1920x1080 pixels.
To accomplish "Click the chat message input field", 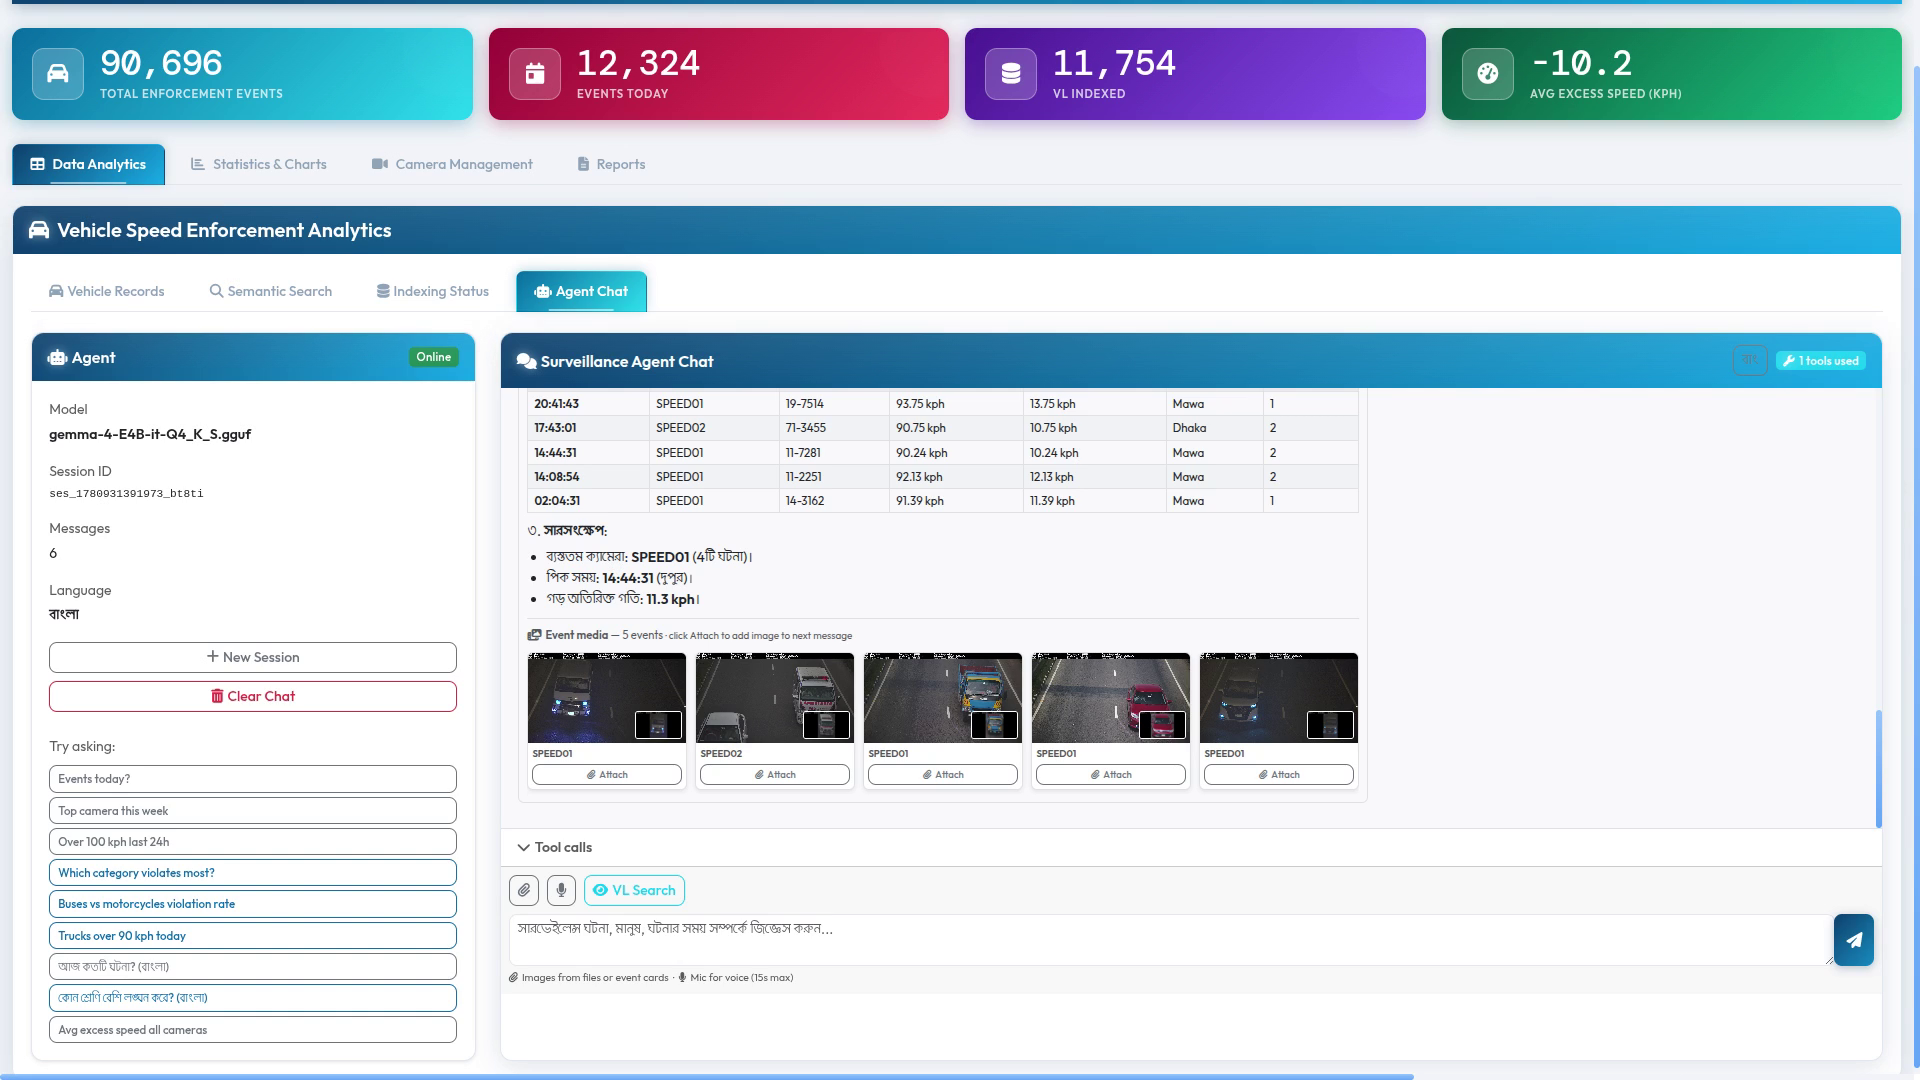I will 1170,940.
